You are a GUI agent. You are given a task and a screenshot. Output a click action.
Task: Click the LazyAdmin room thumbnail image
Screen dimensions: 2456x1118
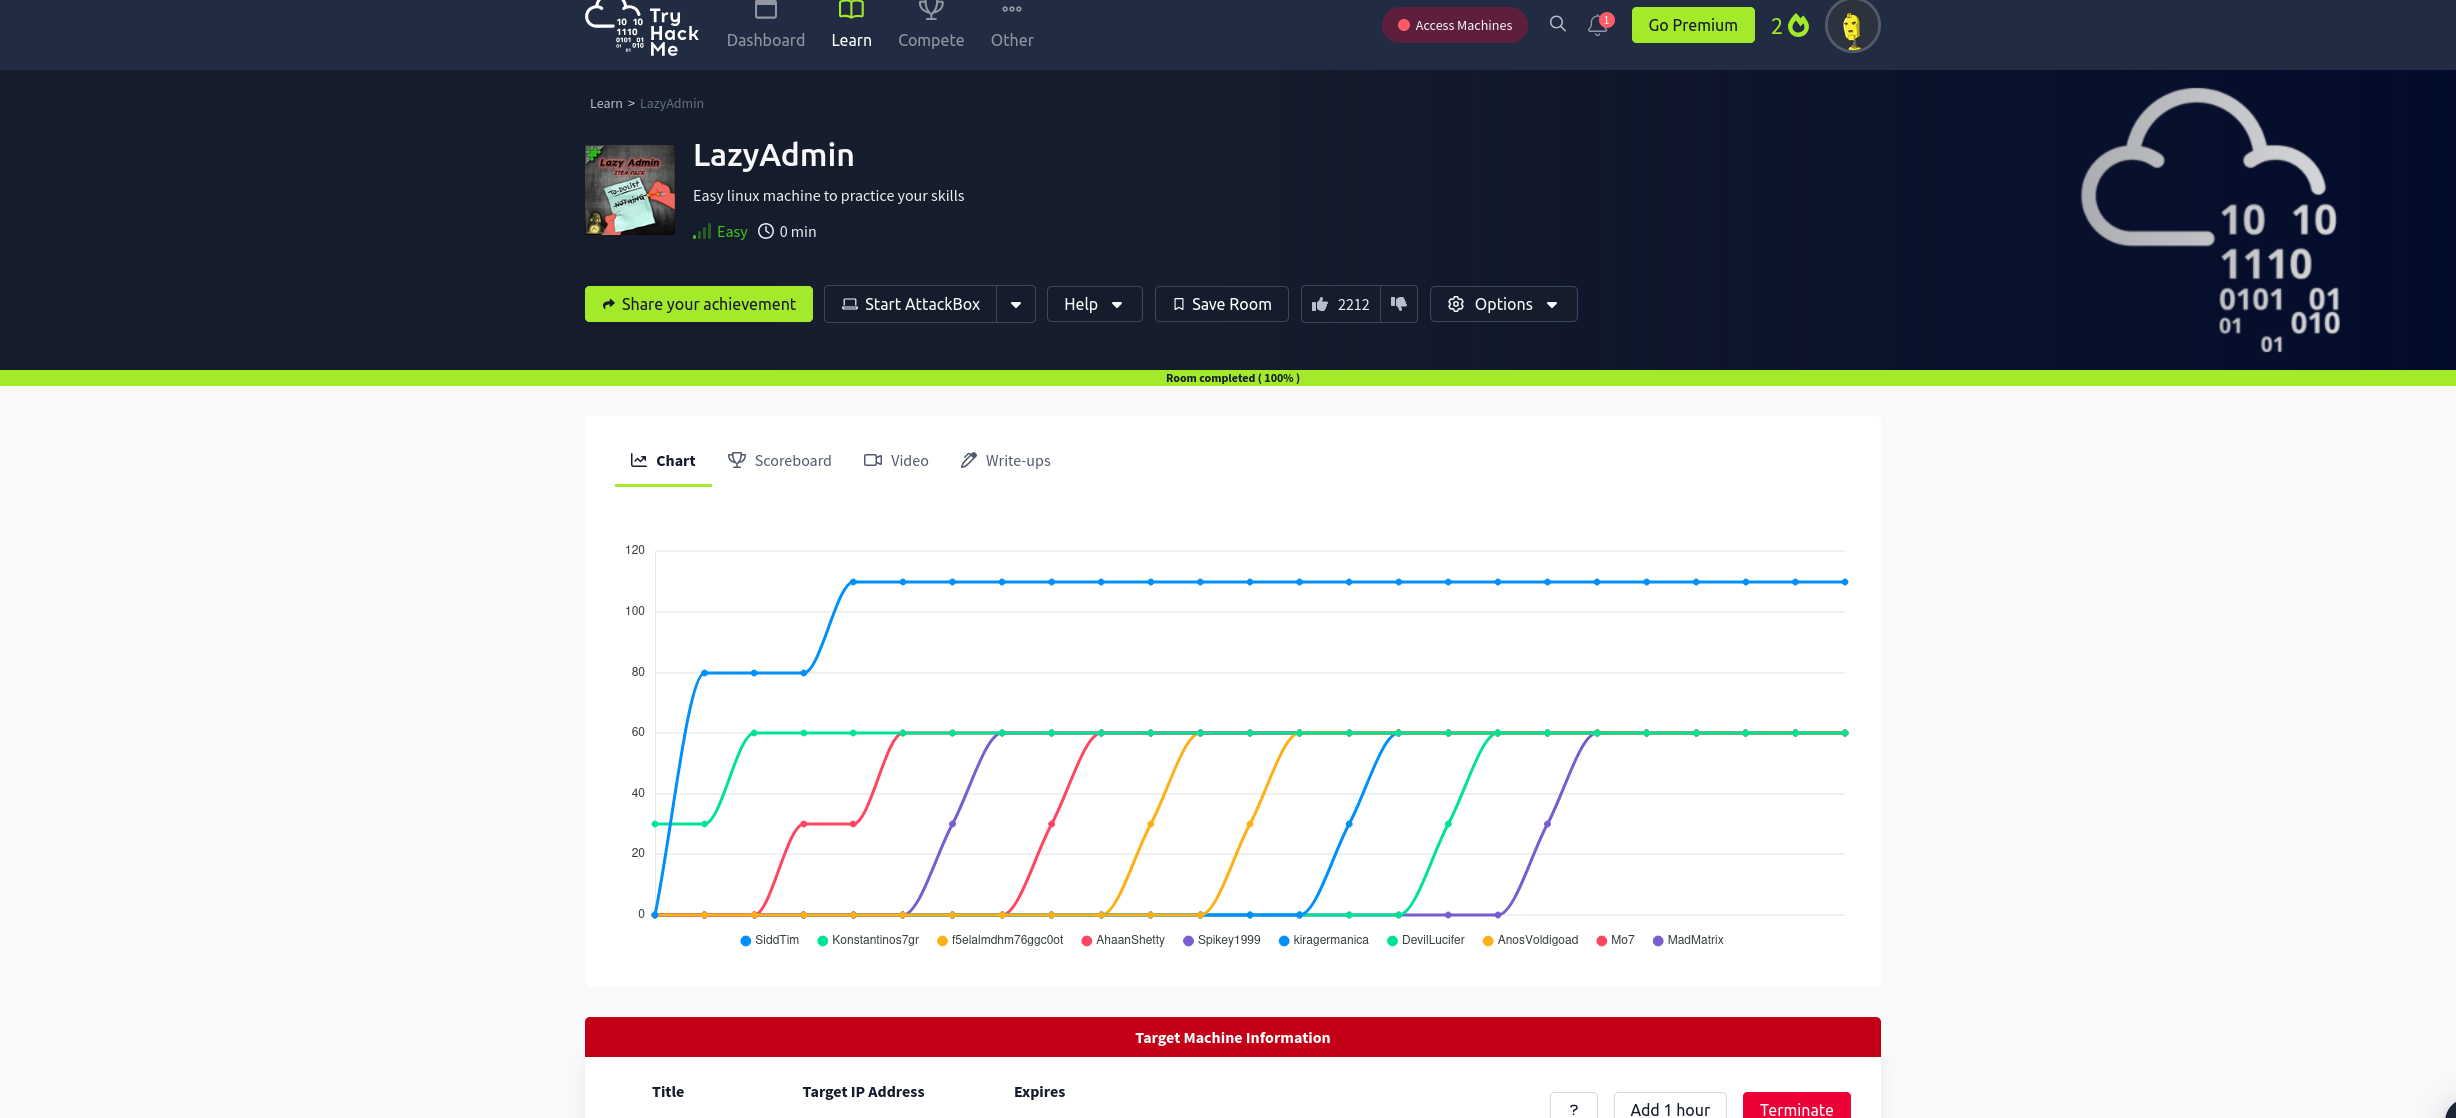tap(629, 190)
